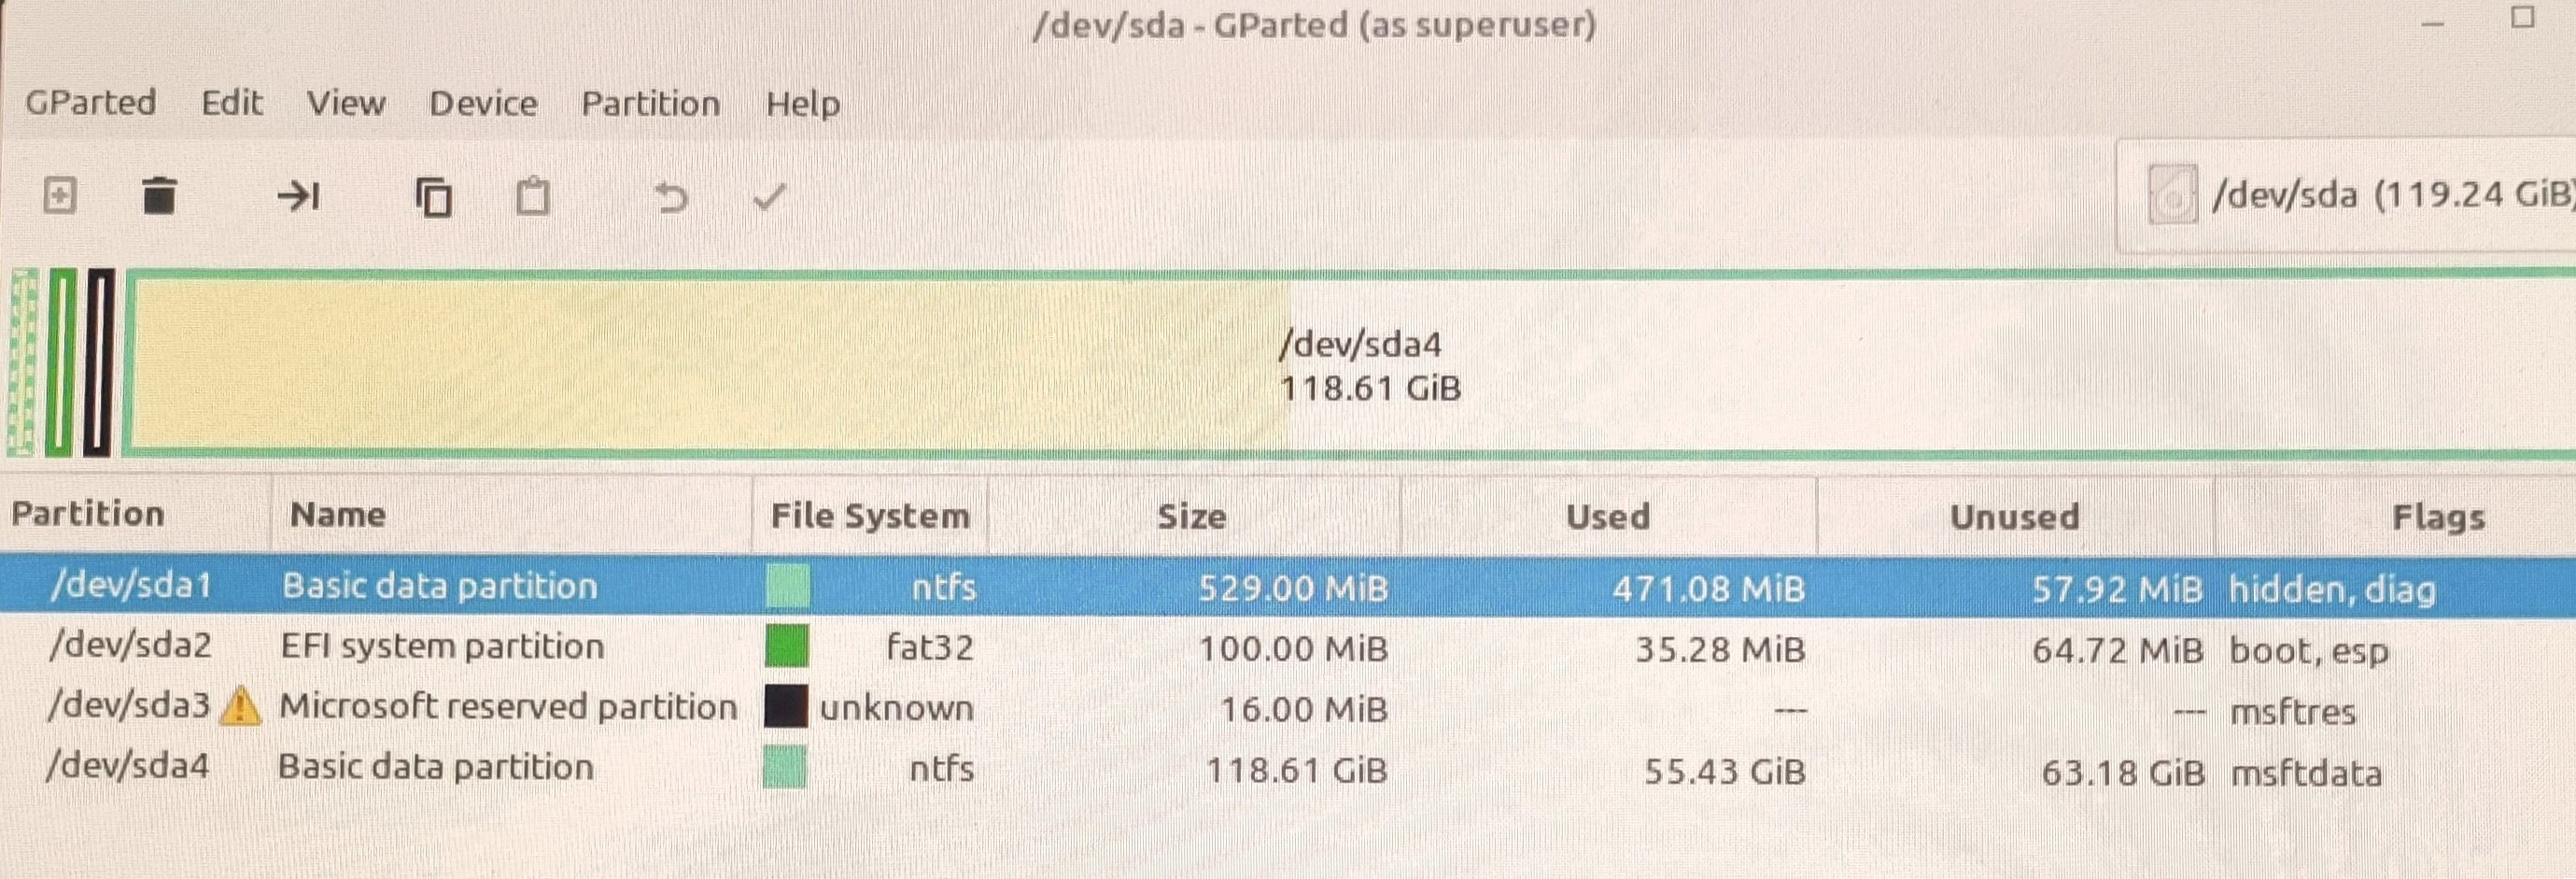The width and height of the screenshot is (2576, 879).
Task: Click the New partition toolbar icon
Action: click(x=60, y=196)
